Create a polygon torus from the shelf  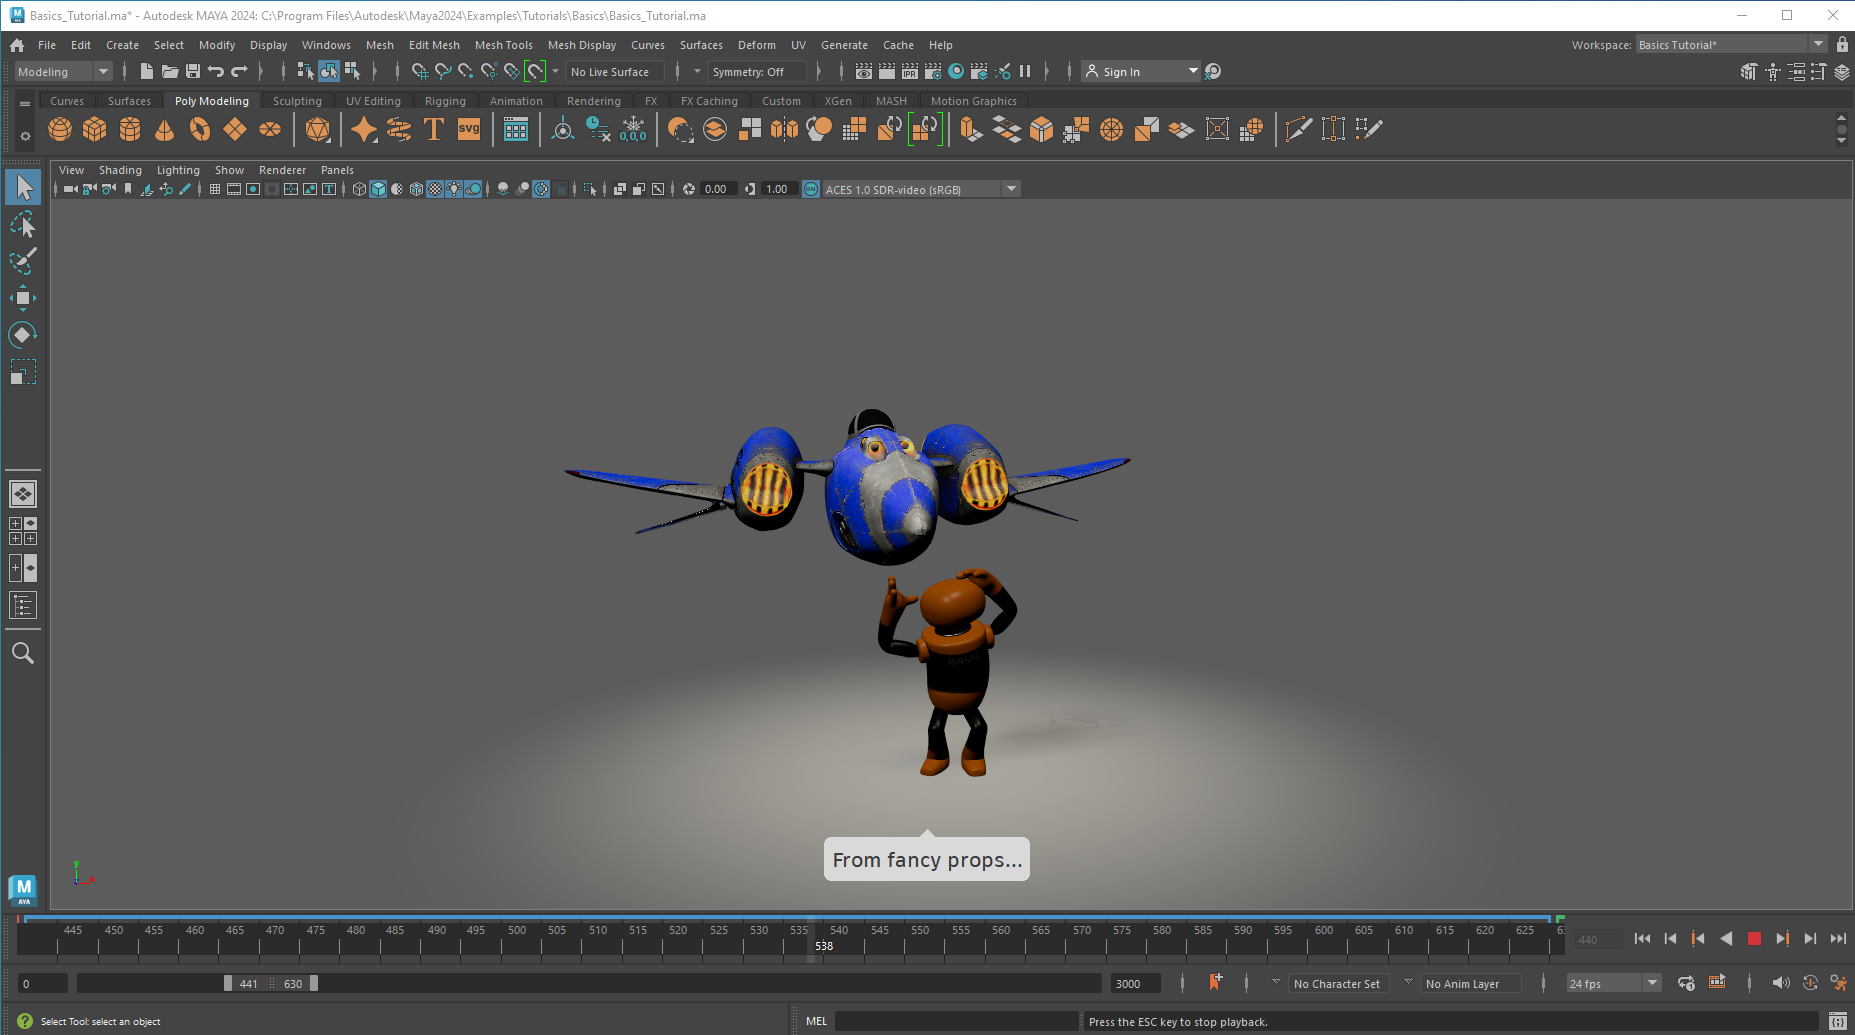200,129
